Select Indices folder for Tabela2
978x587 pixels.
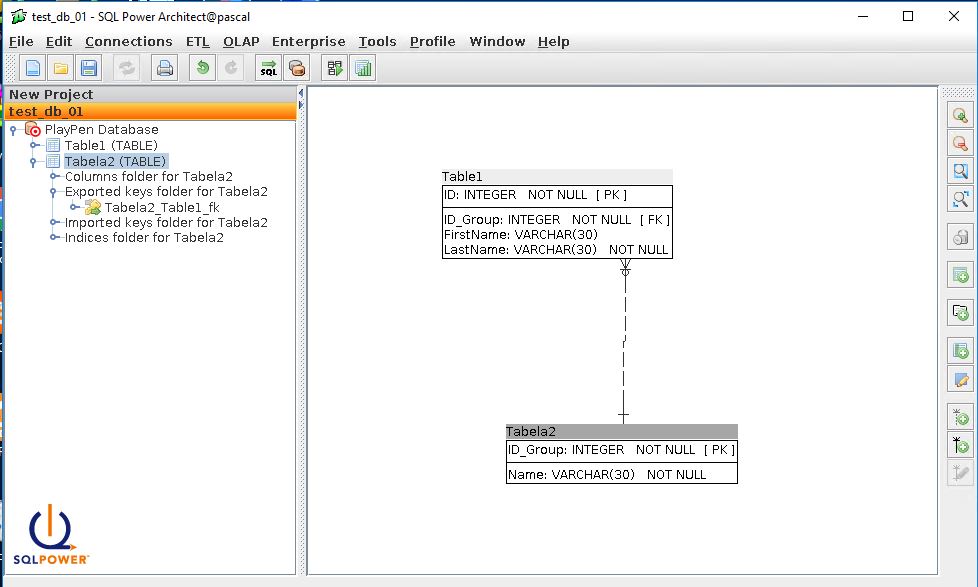point(144,238)
